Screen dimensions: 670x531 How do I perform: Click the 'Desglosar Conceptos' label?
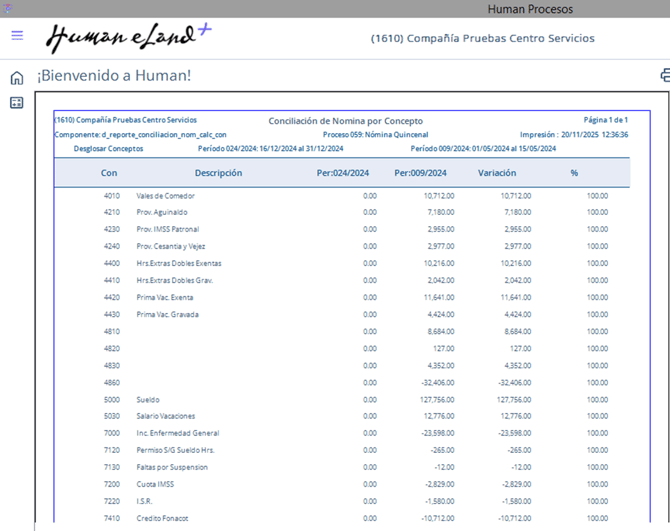click(108, 149)
